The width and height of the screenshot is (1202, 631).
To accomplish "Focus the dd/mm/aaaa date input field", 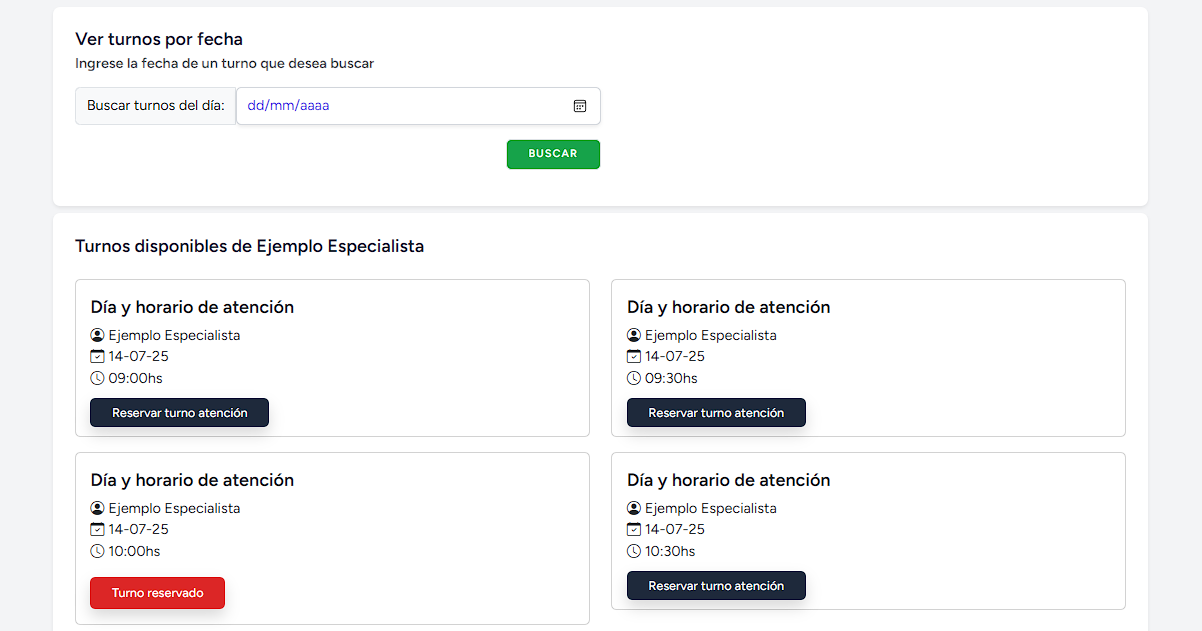I will pos(400,106).
